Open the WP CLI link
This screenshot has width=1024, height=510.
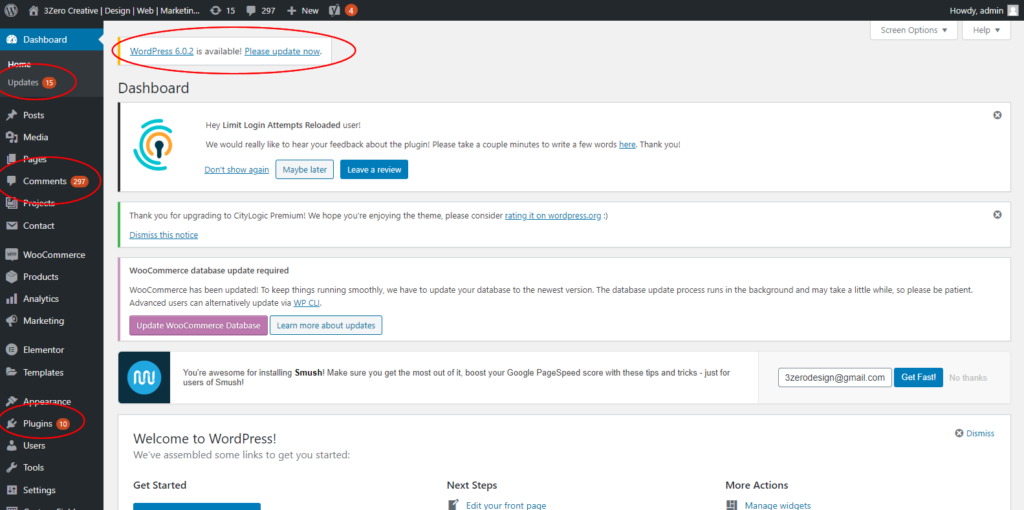(x=307, y=303)
